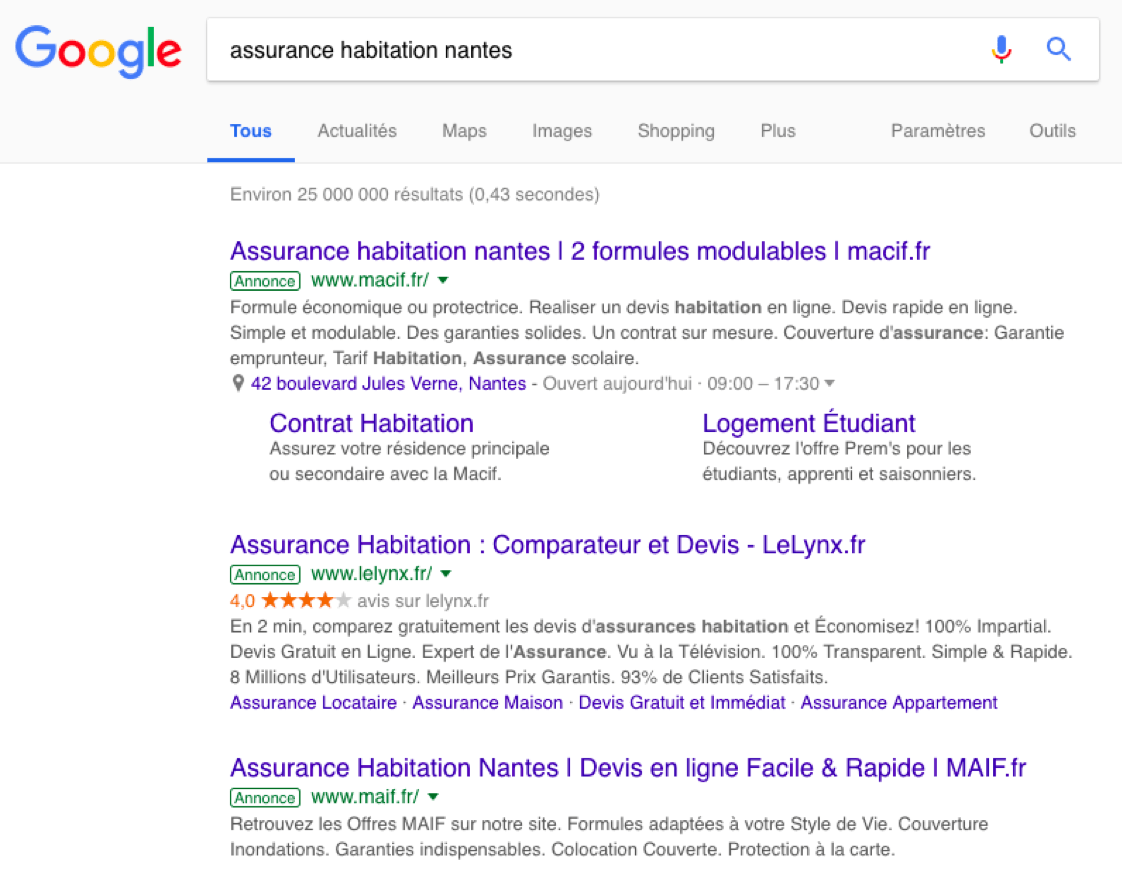Click the map pin icon by Macif address
1122x870 pixels.
(238, 383)
